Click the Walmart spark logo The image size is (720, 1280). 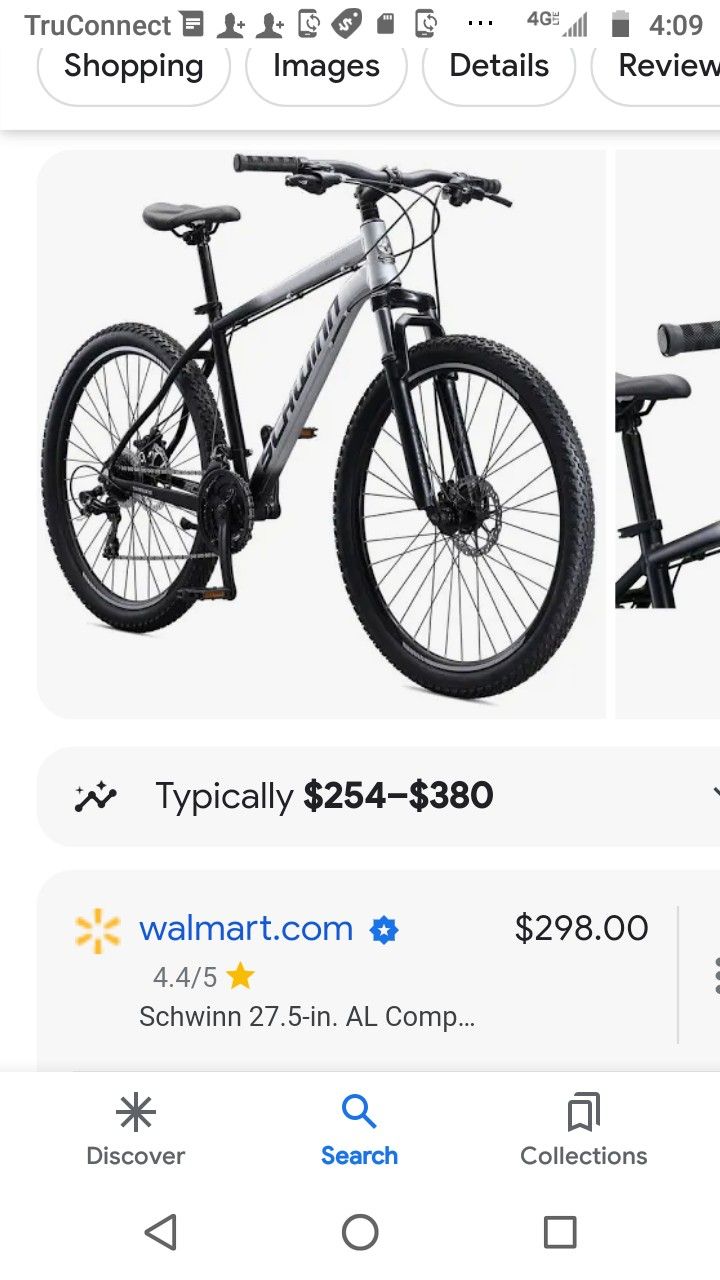98,931
